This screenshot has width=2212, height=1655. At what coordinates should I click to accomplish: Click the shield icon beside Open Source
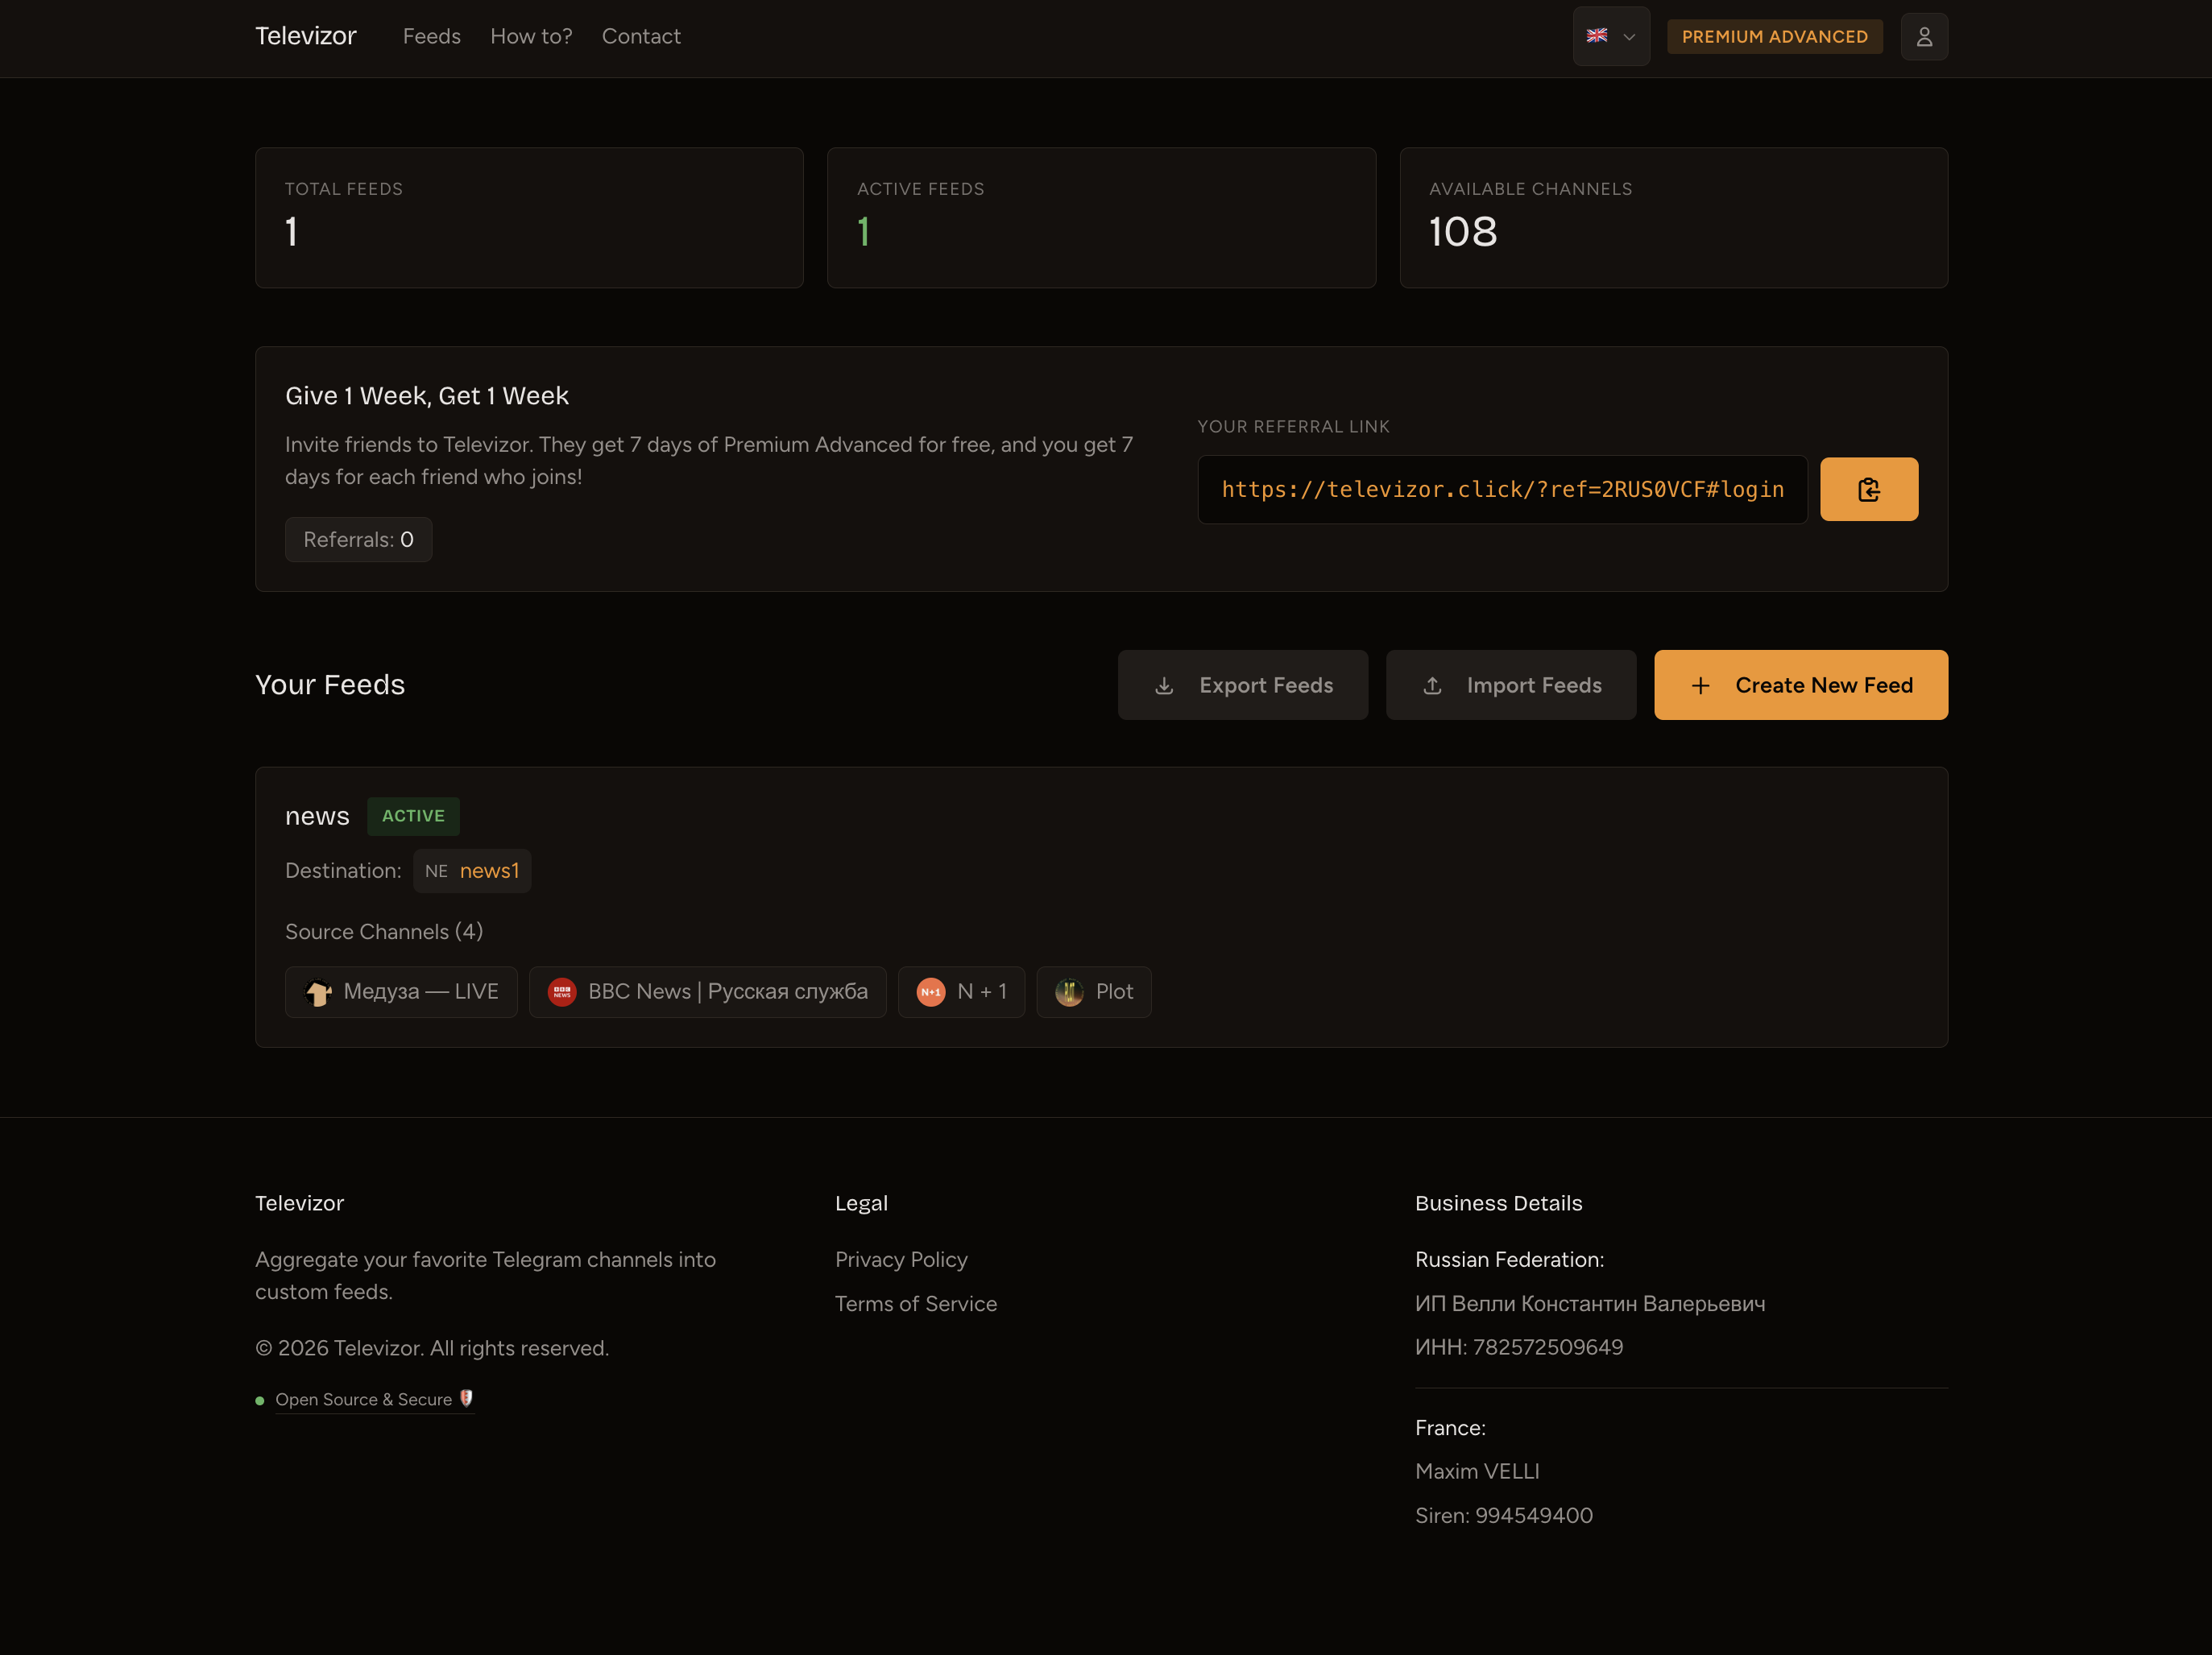point(466,1398)
